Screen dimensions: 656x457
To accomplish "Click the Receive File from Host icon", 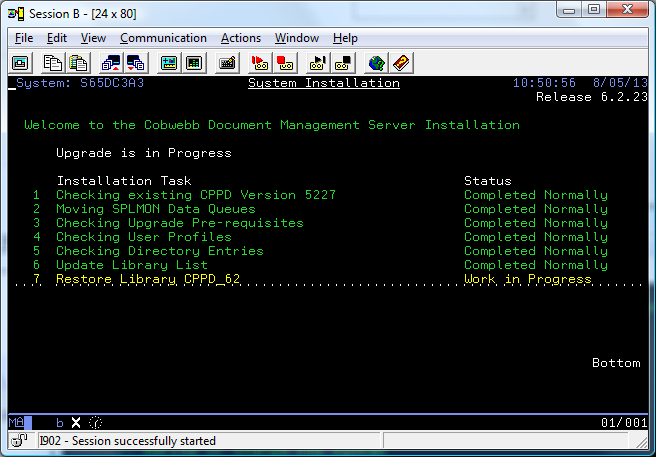I will pos(136,63).
